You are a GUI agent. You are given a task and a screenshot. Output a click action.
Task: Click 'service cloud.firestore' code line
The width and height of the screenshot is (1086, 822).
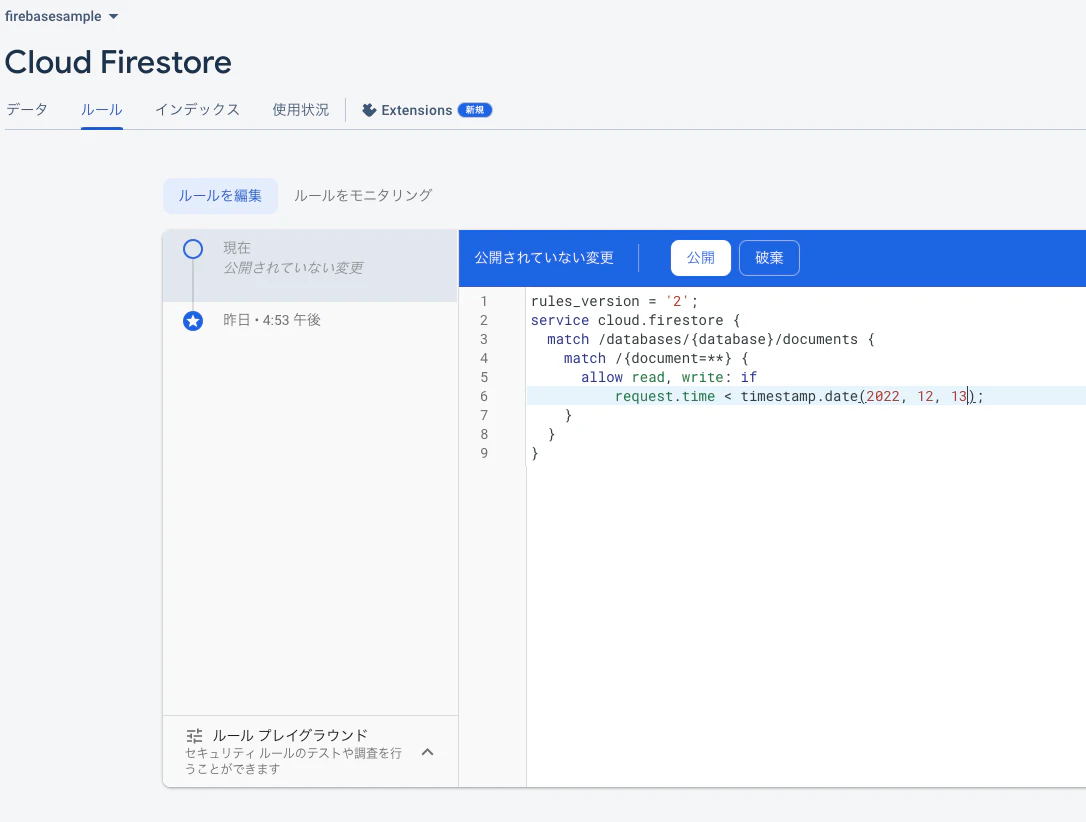(635, 320)
